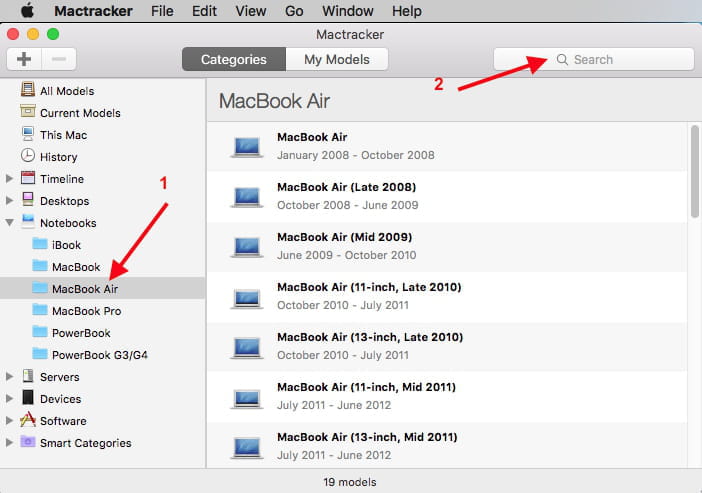Click the MacBook Air folder icon
The image size is (702, 493).
tap(40, 288)
